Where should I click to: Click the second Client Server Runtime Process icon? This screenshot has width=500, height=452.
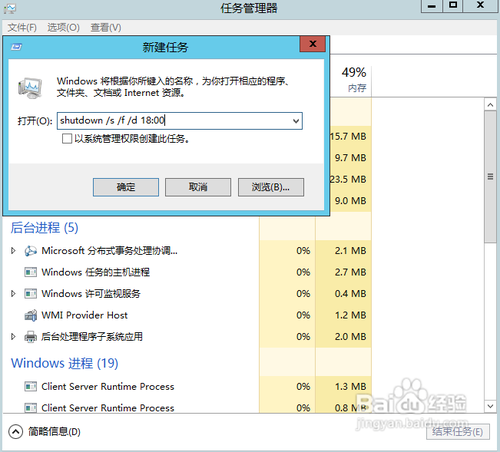30,408
